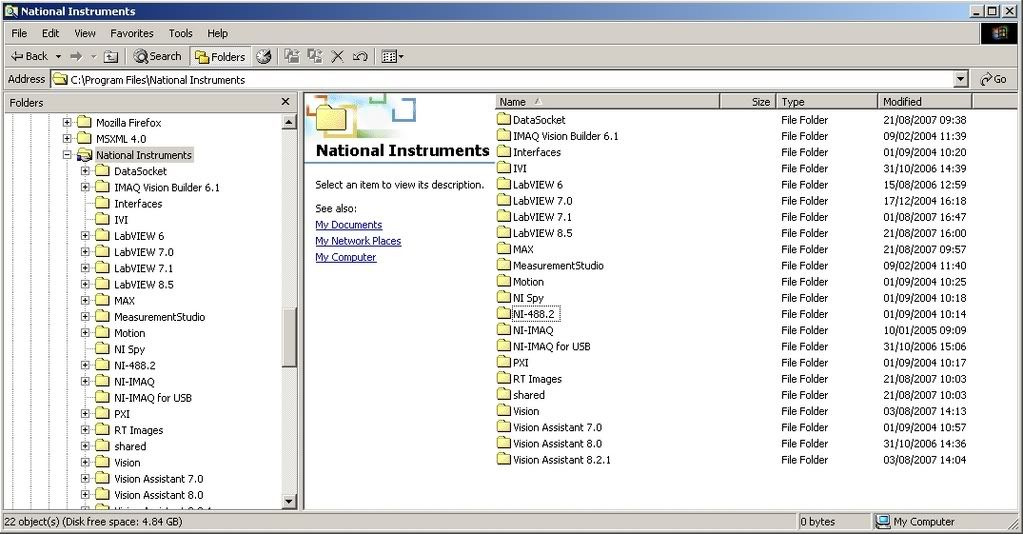Viewport: 1023px width, 534px height.
Task: Select the LabVIEW 7.0 folder icon in list
Action: click(x=503, y=200)
